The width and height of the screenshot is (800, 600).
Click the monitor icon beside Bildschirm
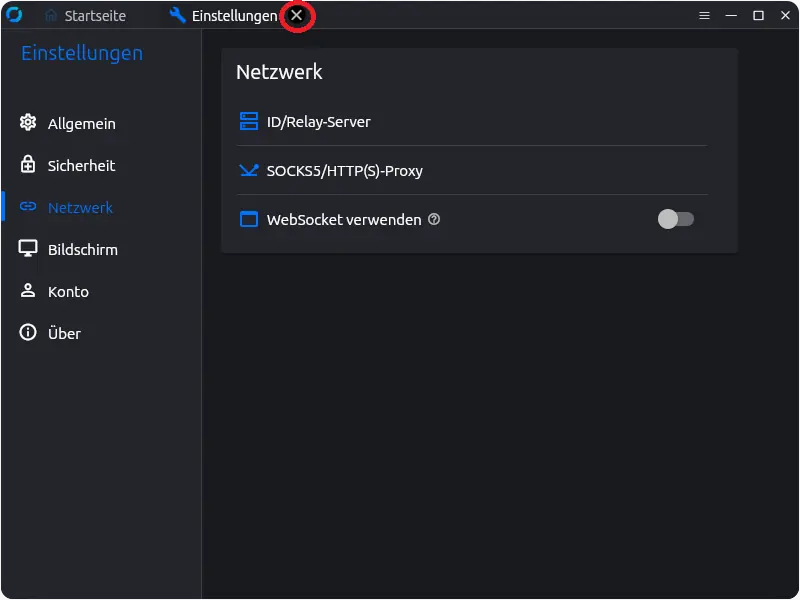(x=28, y=249)
